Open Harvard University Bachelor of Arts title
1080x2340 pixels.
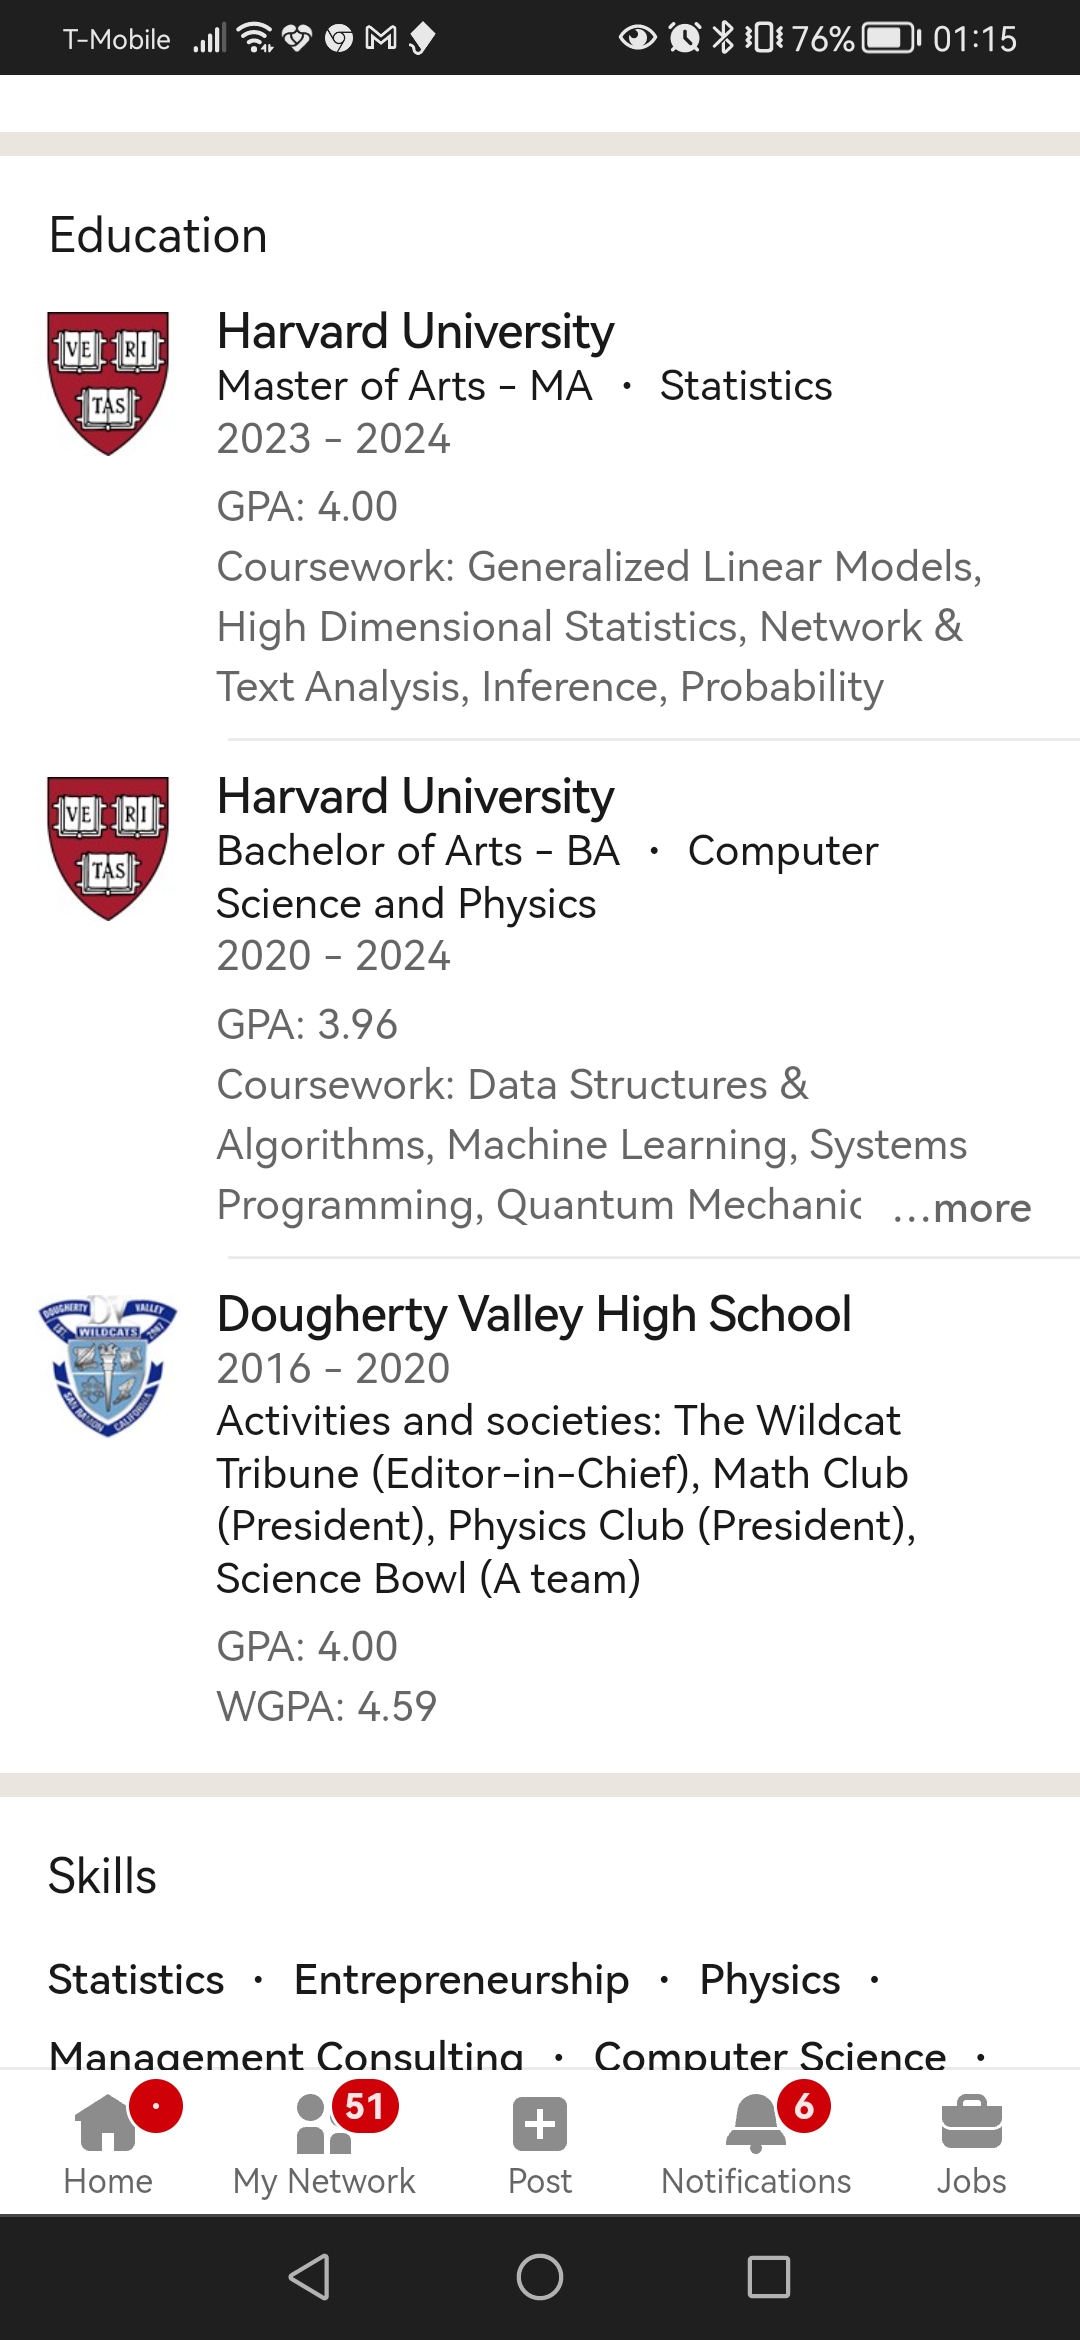pos(415,797)
